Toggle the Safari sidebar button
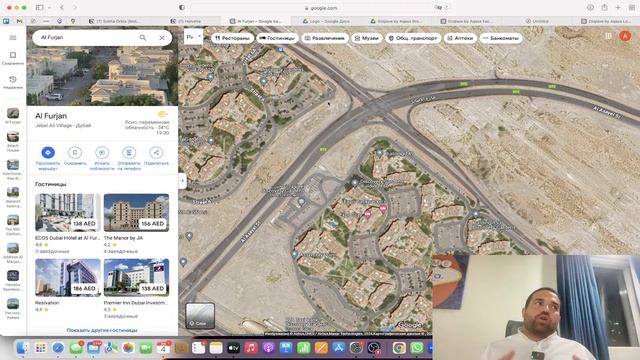This screenshot has height=360, width=640. tap(40, 8)
